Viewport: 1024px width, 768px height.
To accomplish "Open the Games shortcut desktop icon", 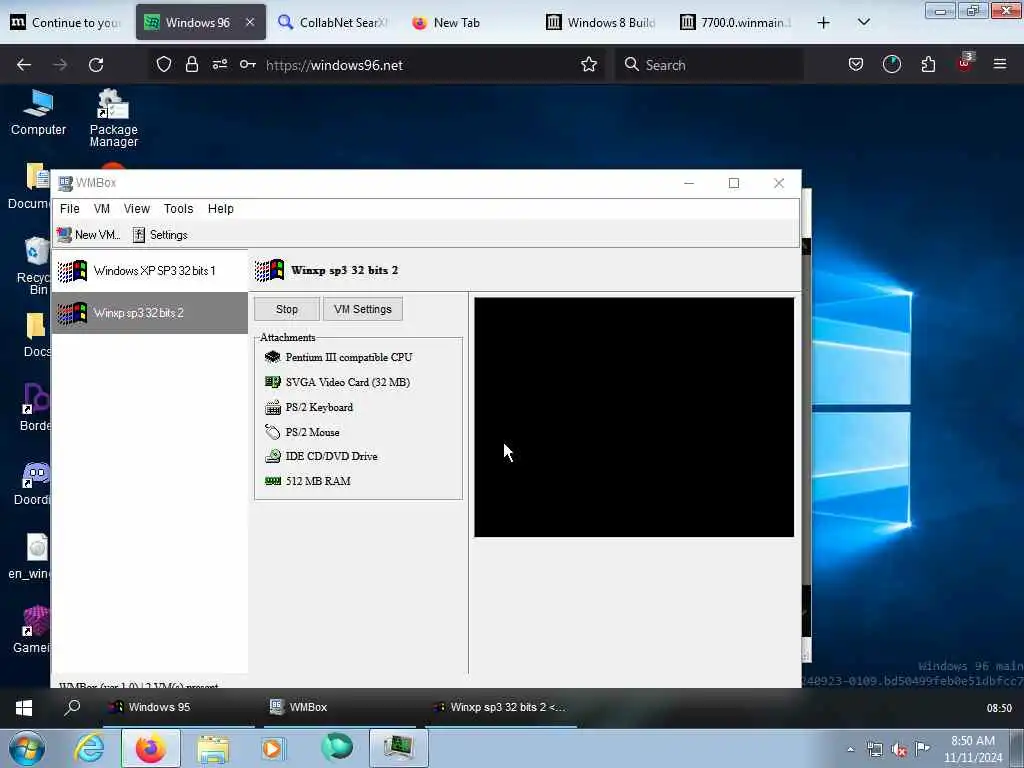I will point(33,630).
